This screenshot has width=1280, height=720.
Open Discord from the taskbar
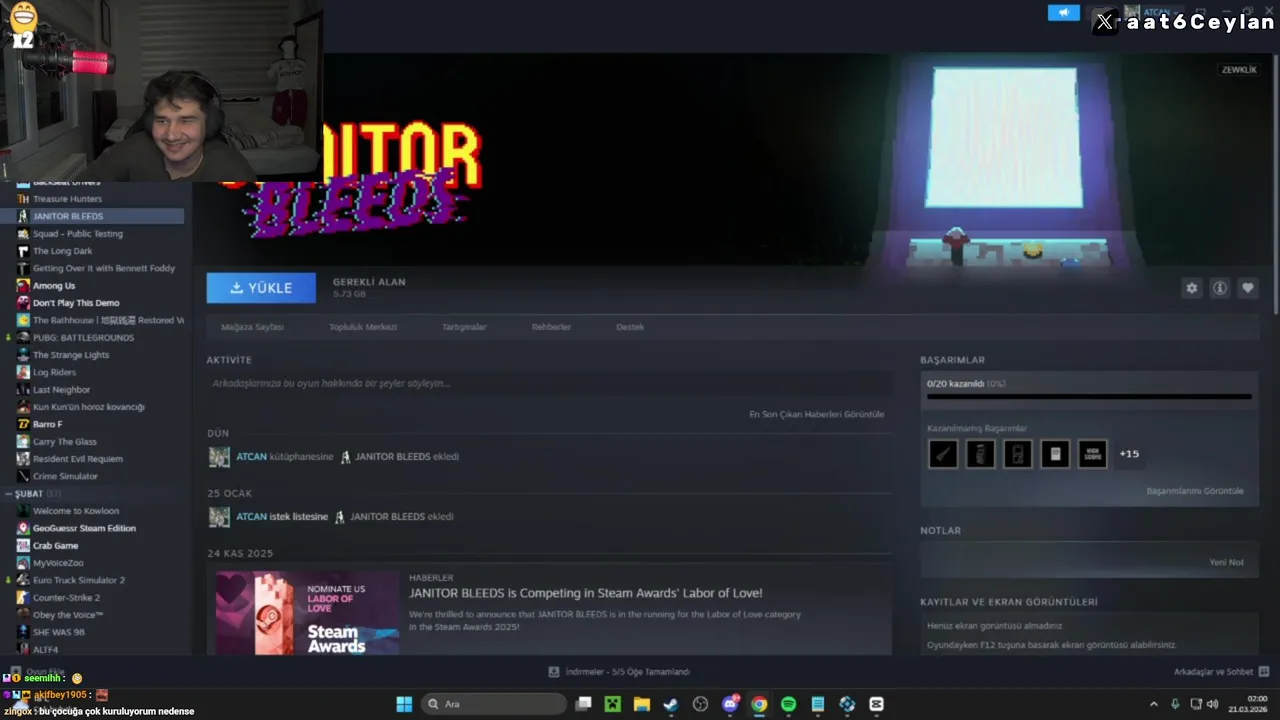point(730,704)
